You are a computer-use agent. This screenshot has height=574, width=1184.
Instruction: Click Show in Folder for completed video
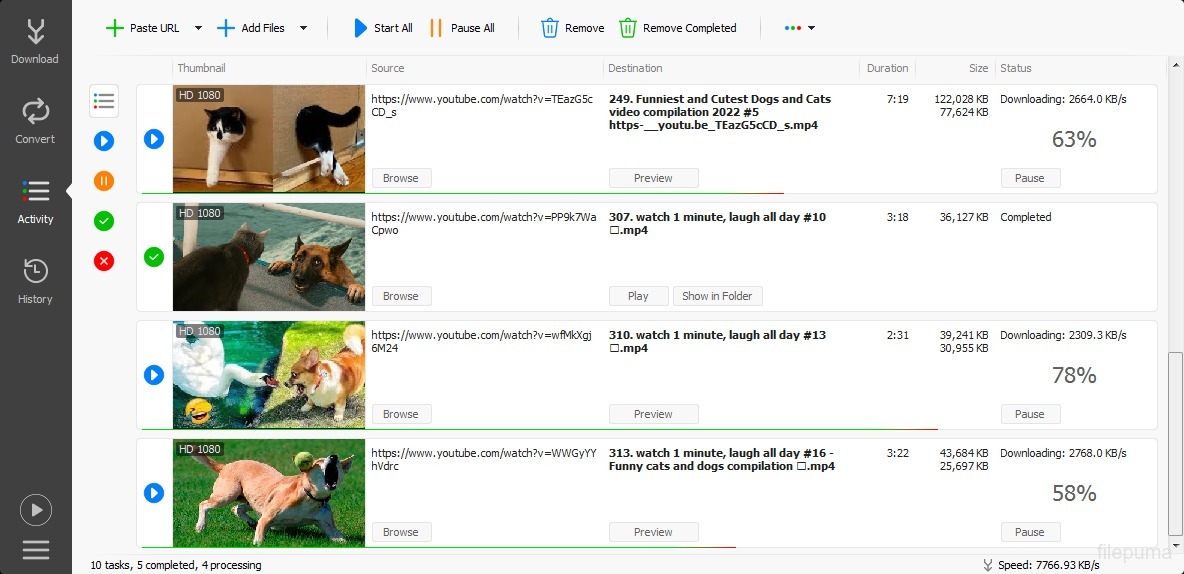coord(717,296)
